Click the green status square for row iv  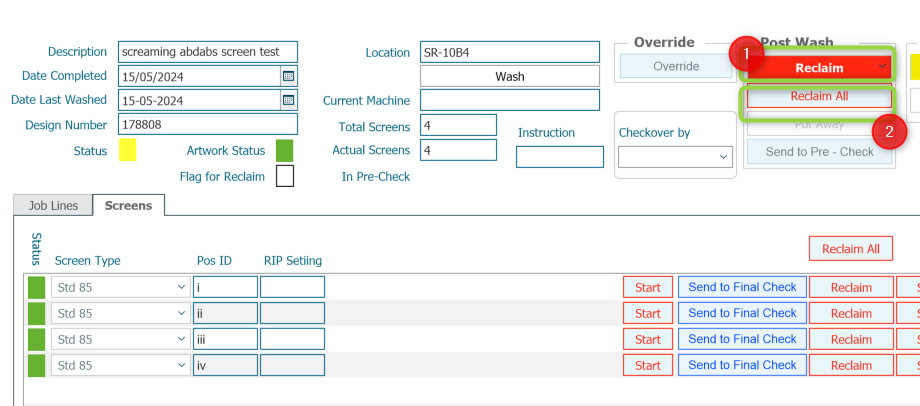click(36, 365)
